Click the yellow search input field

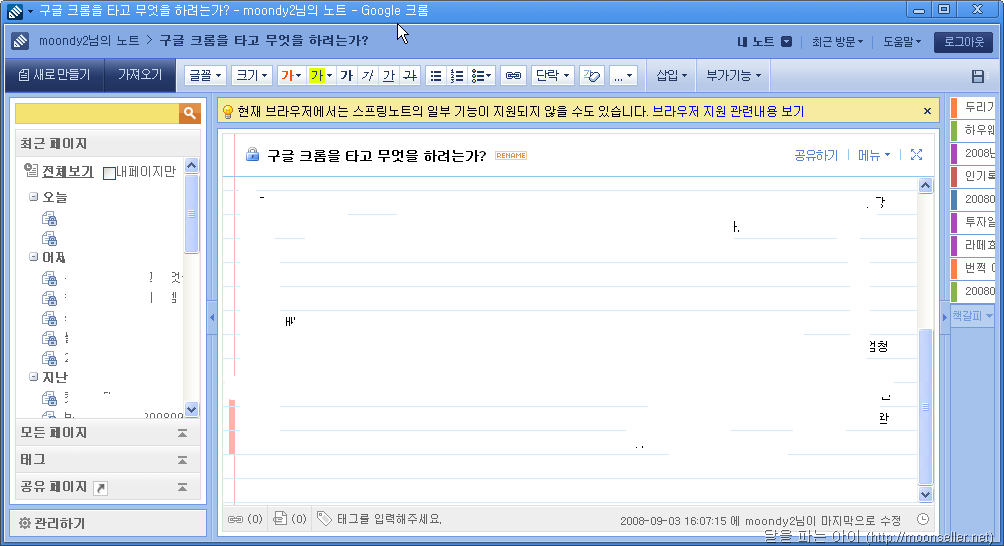(x=97, y=113)
